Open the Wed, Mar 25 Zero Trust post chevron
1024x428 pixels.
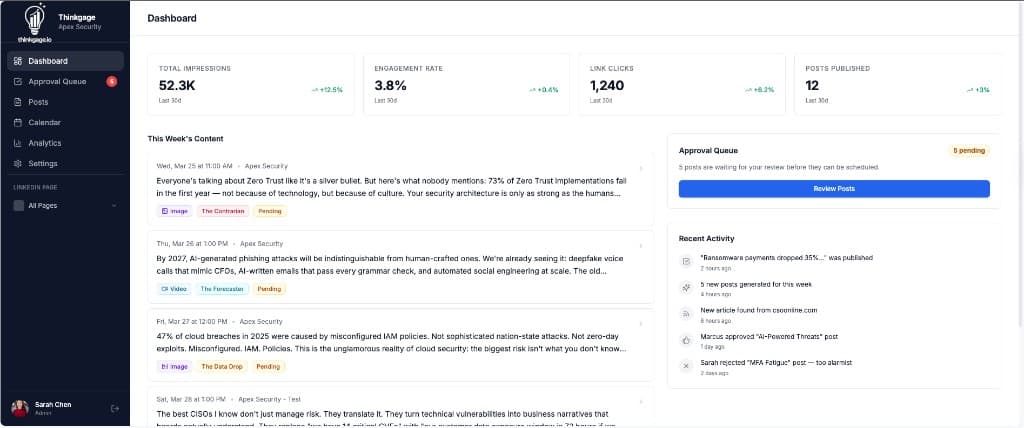pos(641,169)
